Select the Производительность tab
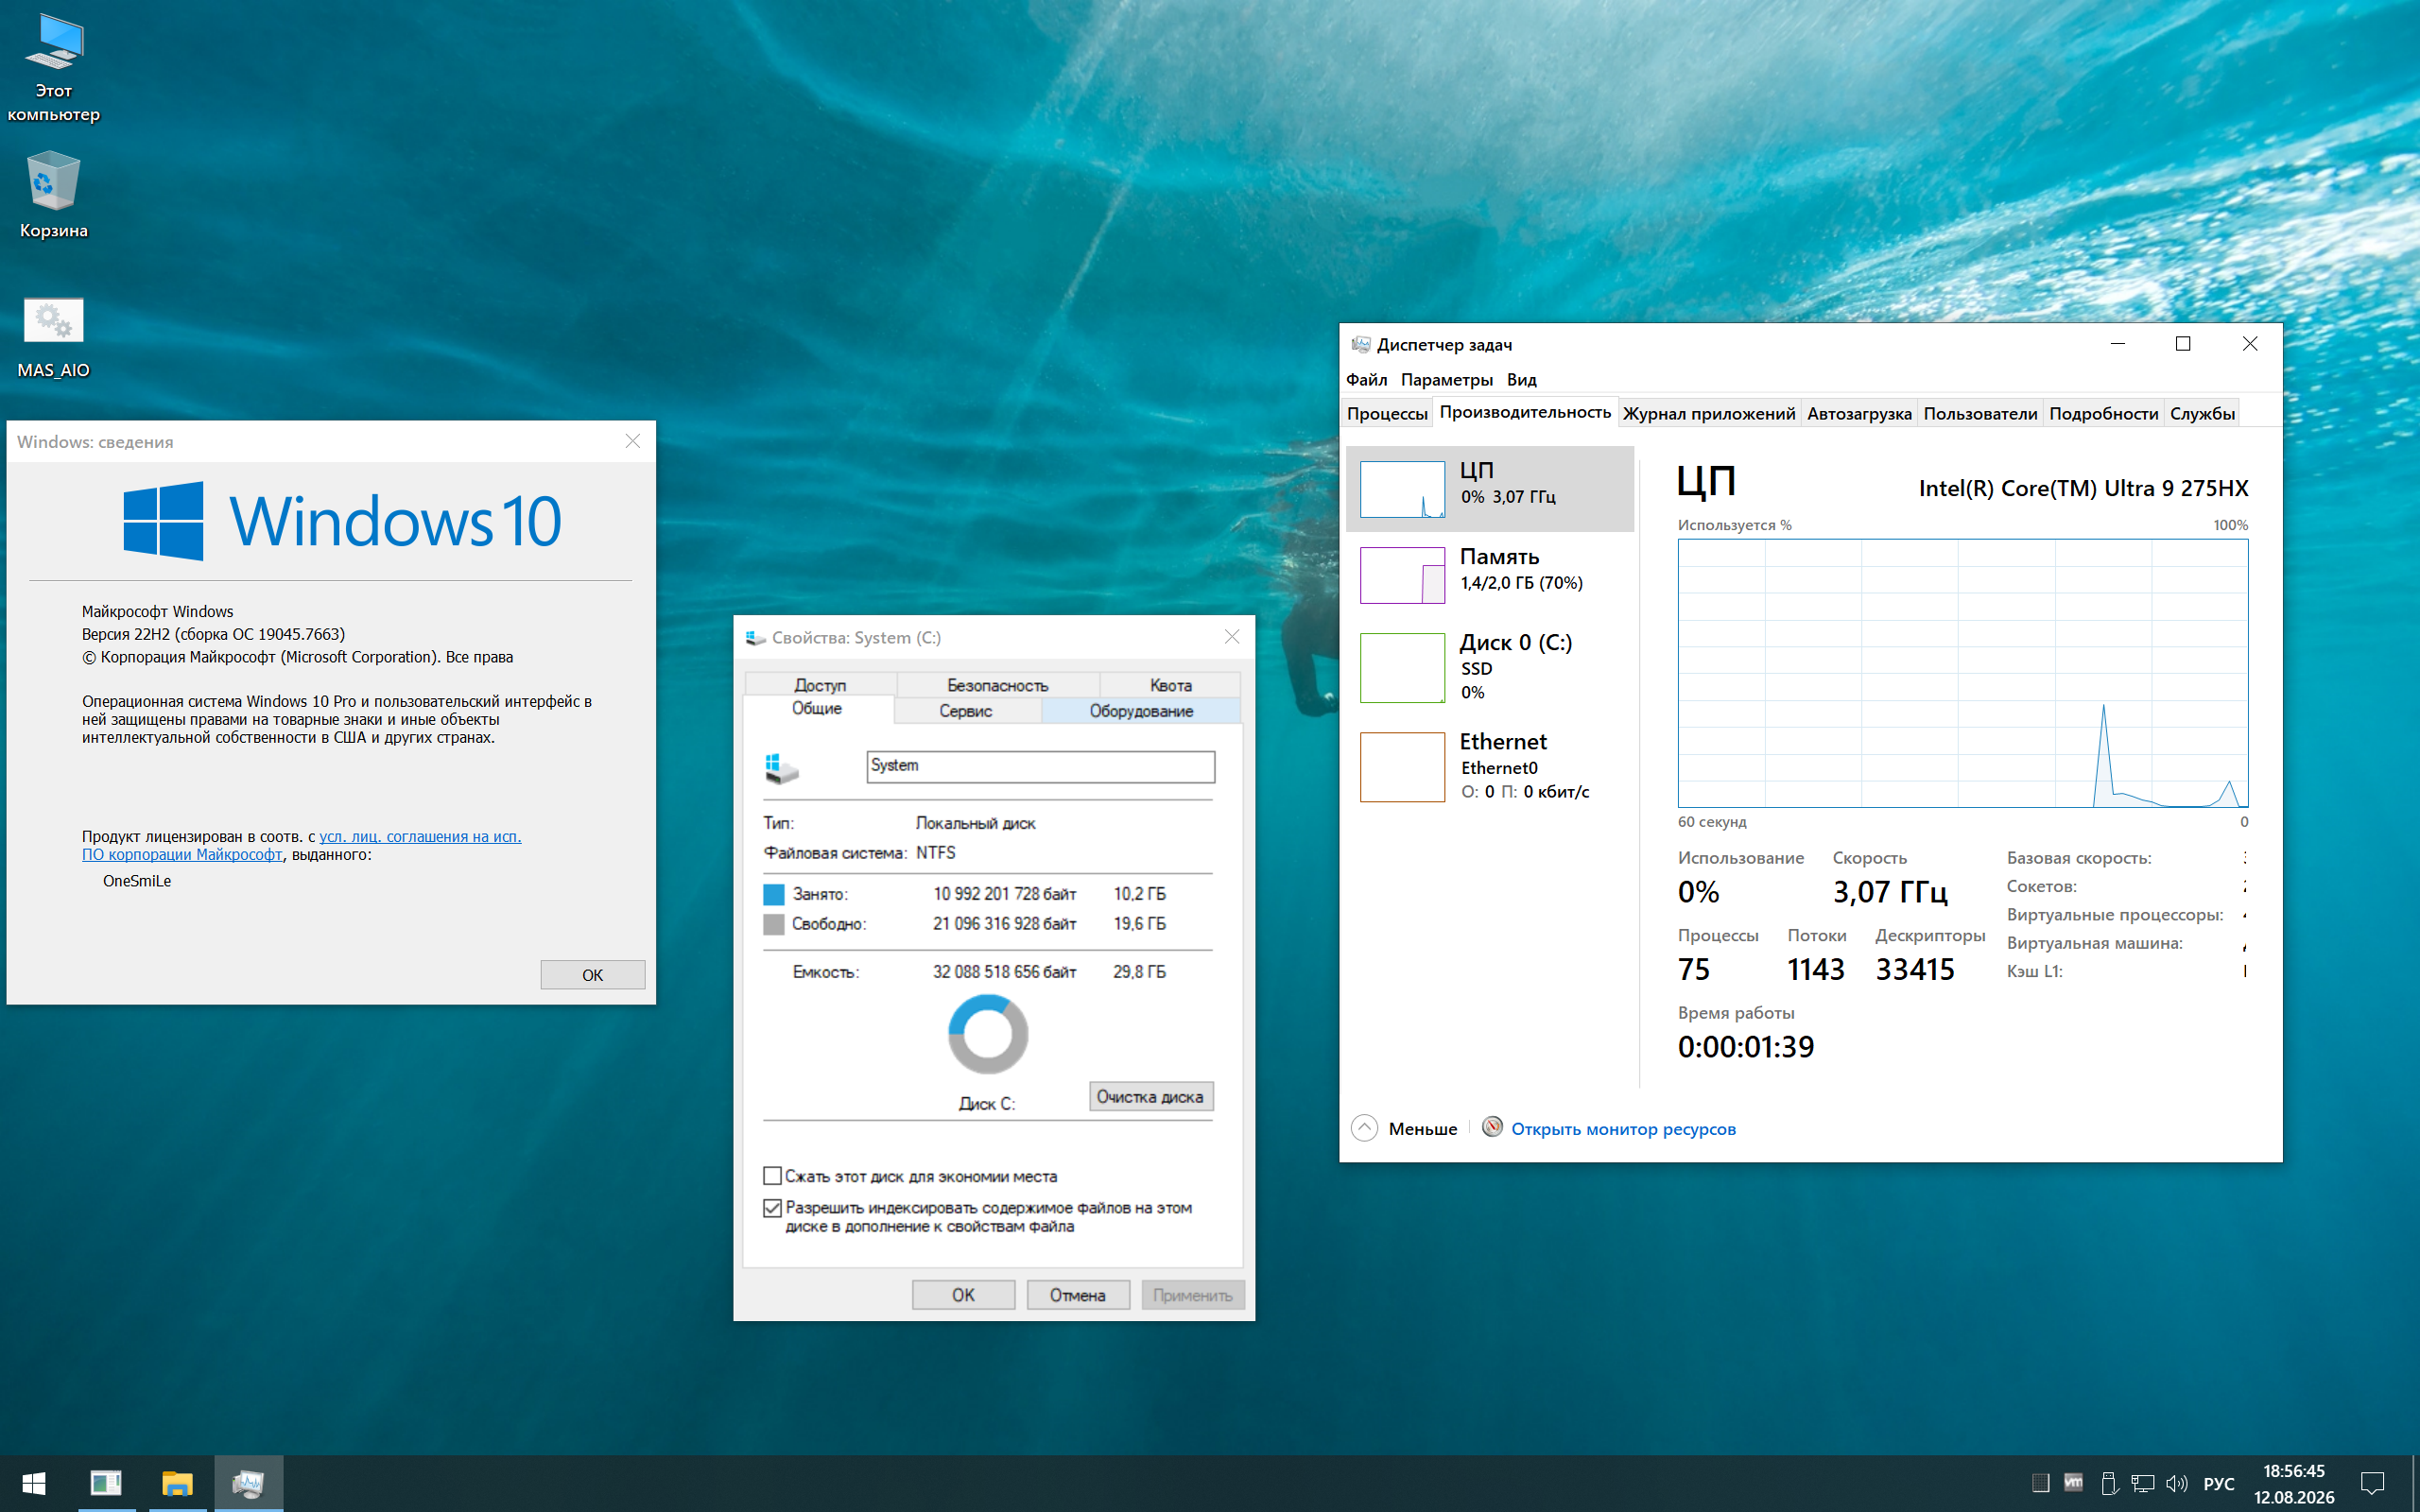The height and width of the screenshot is (1512, 2420). point(1525,412)
